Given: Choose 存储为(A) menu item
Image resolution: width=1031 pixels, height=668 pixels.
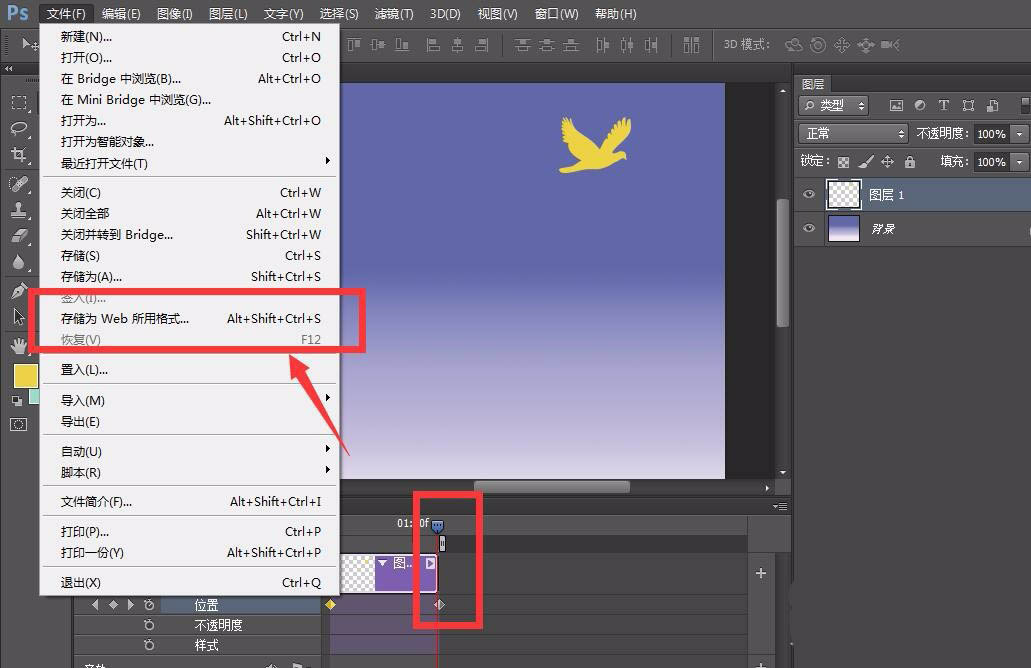Looking at the screenshot, I should [191, 277].
